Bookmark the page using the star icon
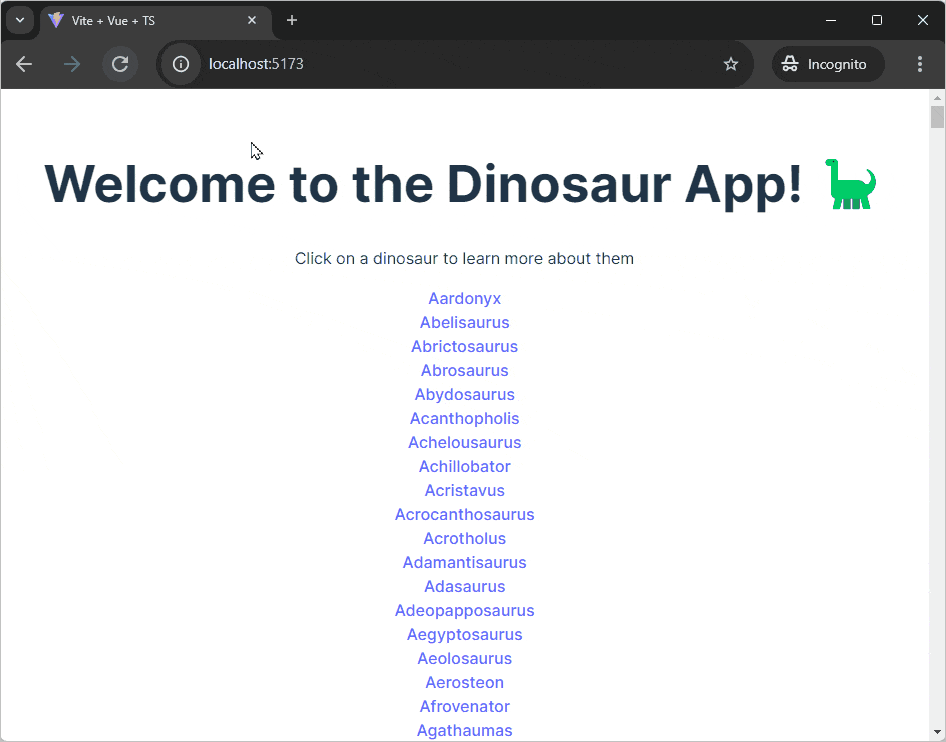The image size is (946, 742). (x=730, y=63)
